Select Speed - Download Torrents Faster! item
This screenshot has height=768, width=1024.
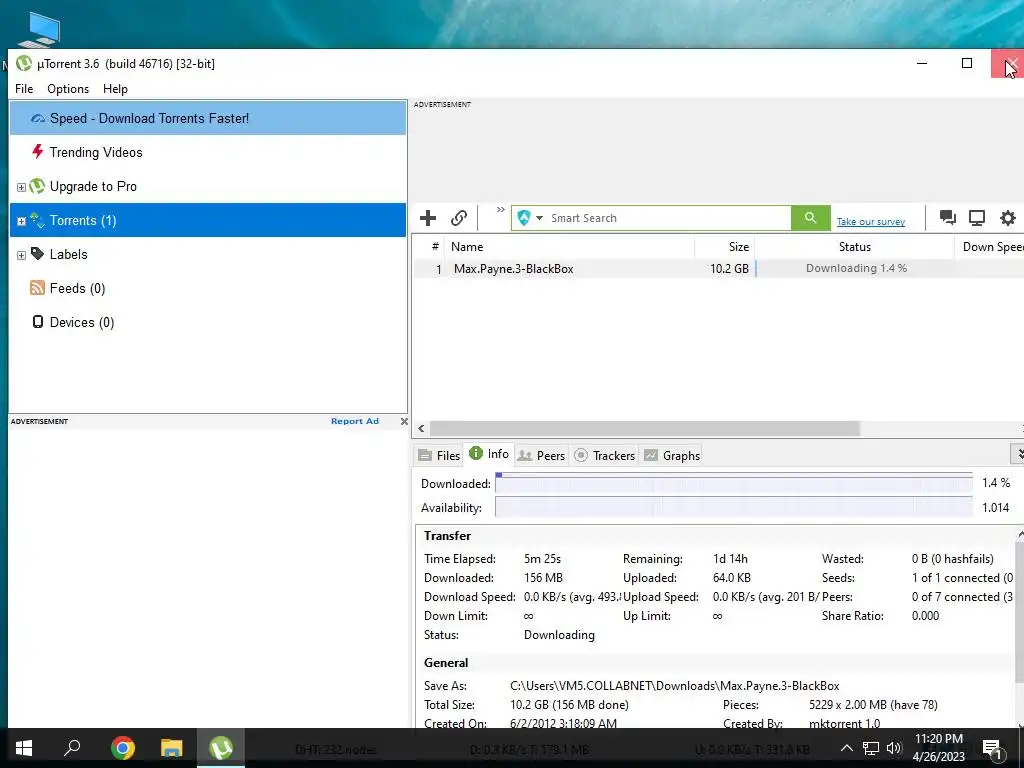click(208, 118)
